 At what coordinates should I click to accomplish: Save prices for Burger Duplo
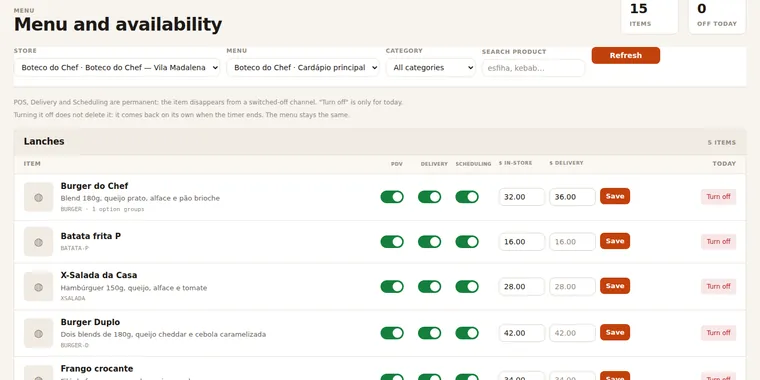pyautogui.click(x=615, y=332)
